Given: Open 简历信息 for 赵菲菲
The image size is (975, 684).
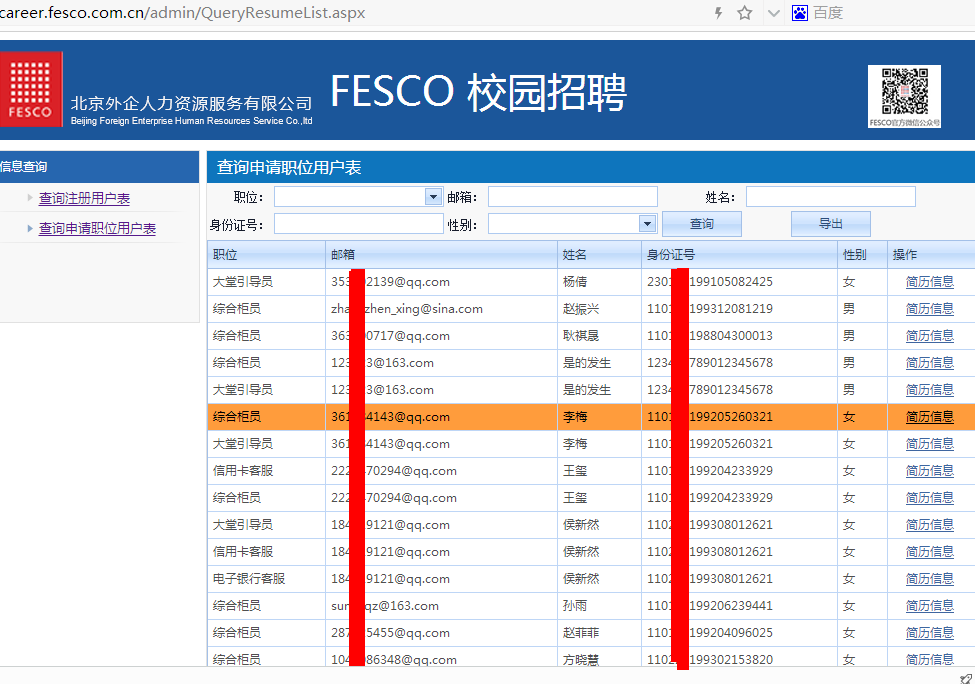Looking at the screenshot, I should click(930, 633).
